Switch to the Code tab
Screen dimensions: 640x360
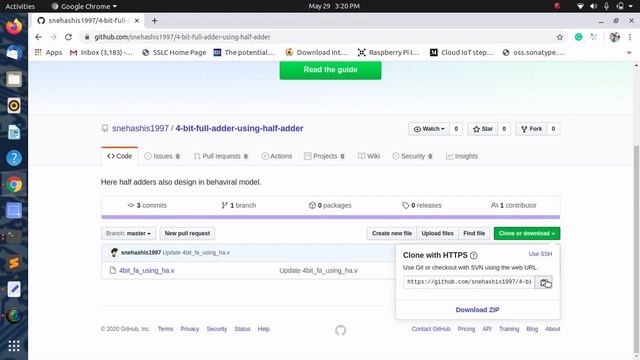click(120, 156)
